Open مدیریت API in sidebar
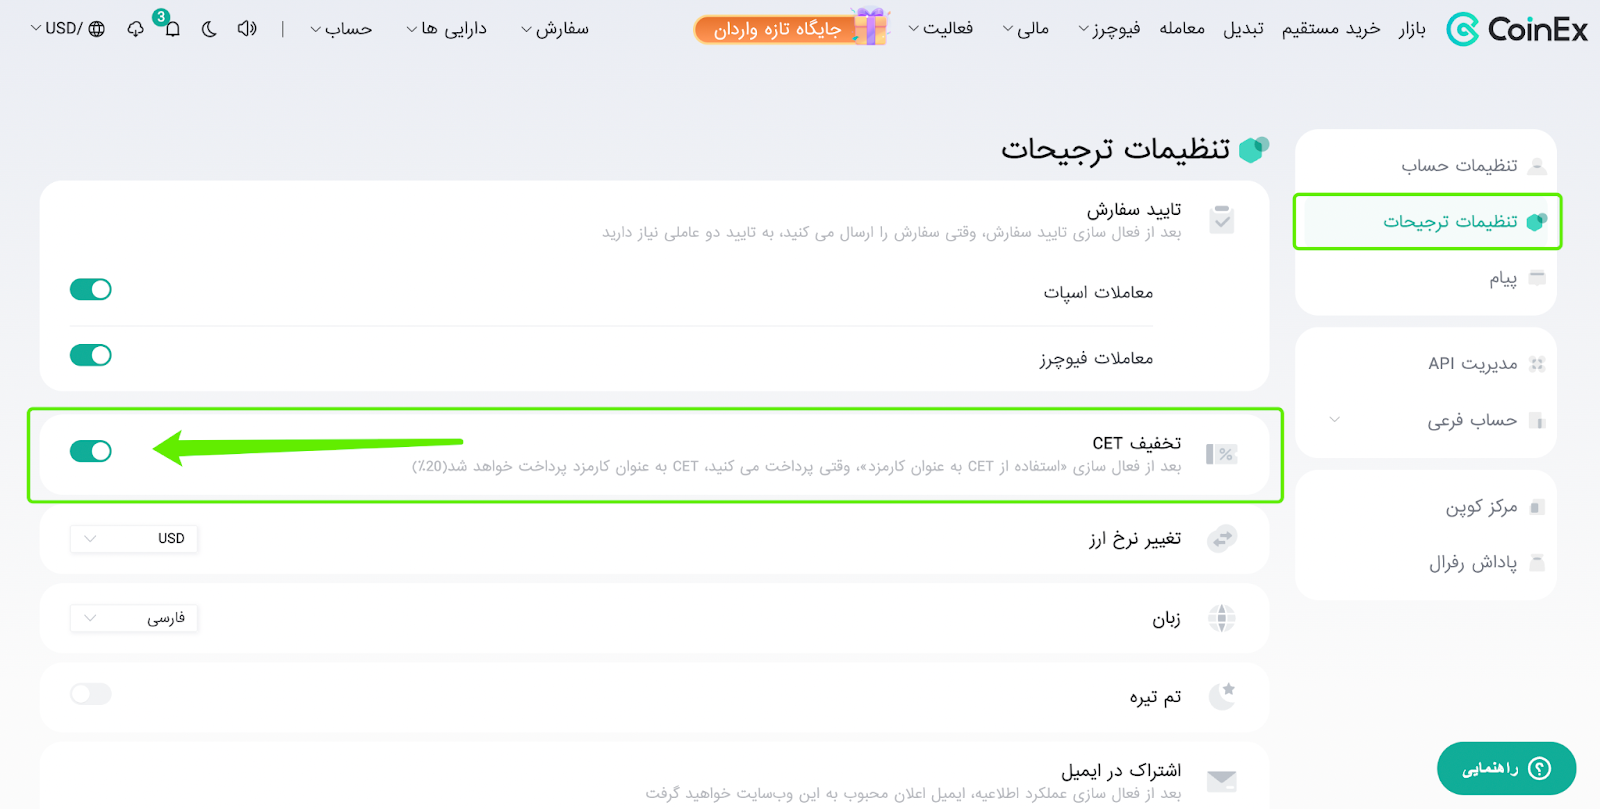Image resolution: width=1600 pixels, height=809 pixels. click(1472, 364)
